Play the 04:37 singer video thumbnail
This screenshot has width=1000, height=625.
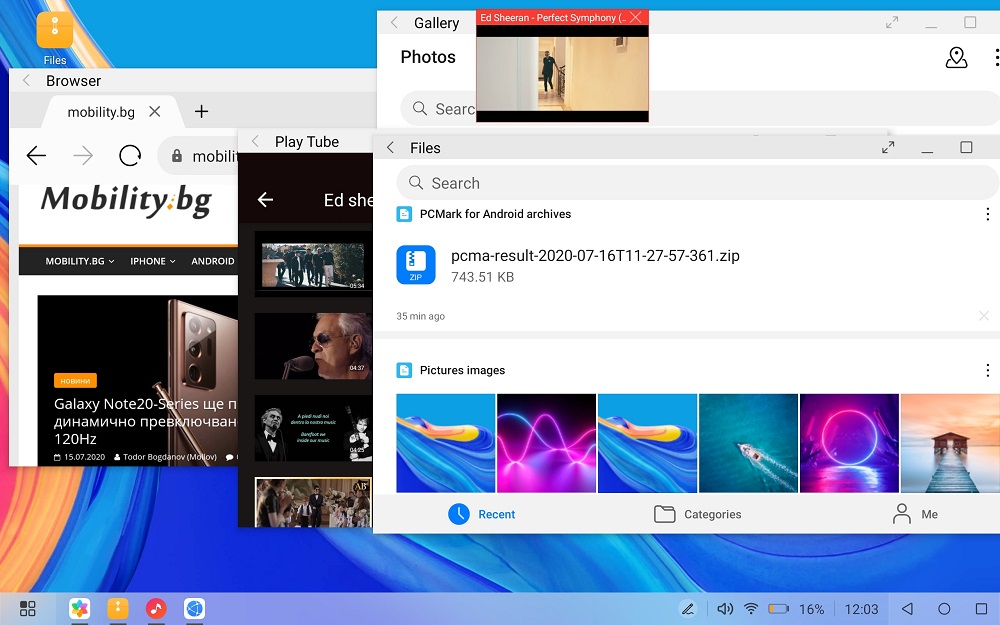click(313, 346)
